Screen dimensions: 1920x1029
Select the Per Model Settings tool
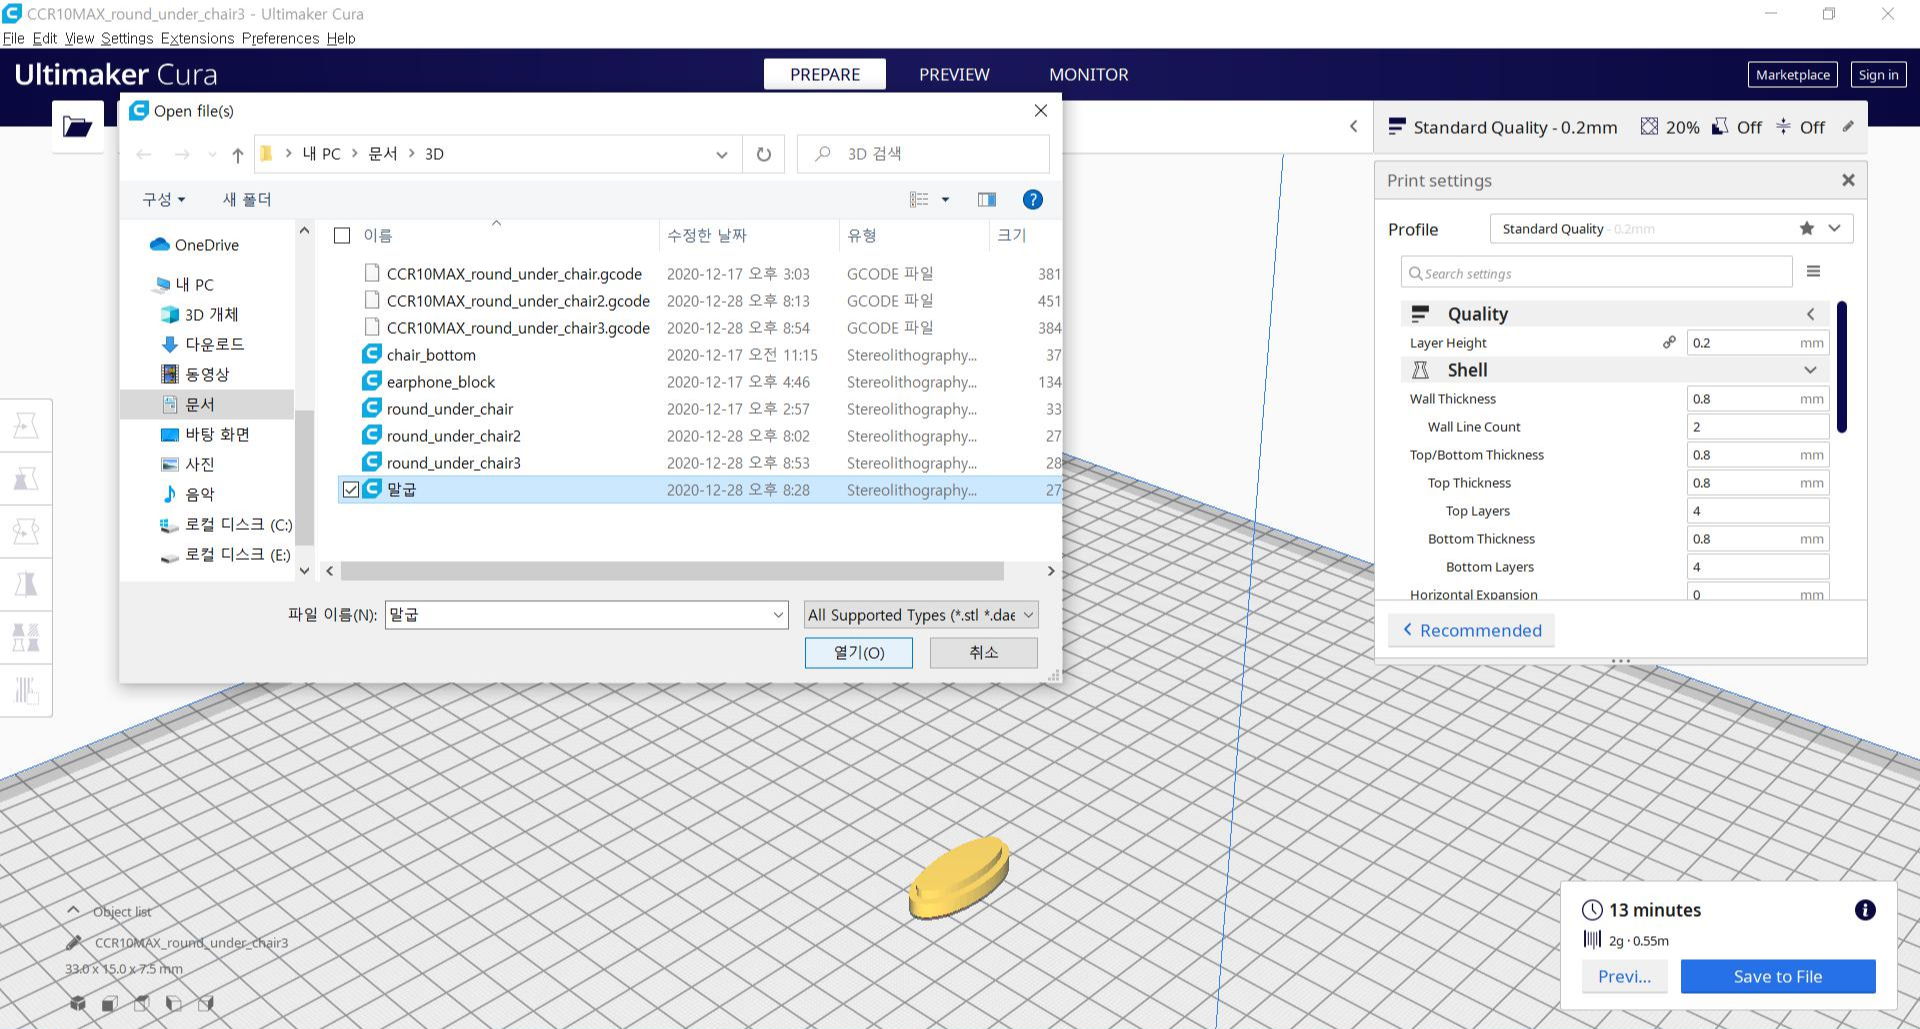(26, 638)
